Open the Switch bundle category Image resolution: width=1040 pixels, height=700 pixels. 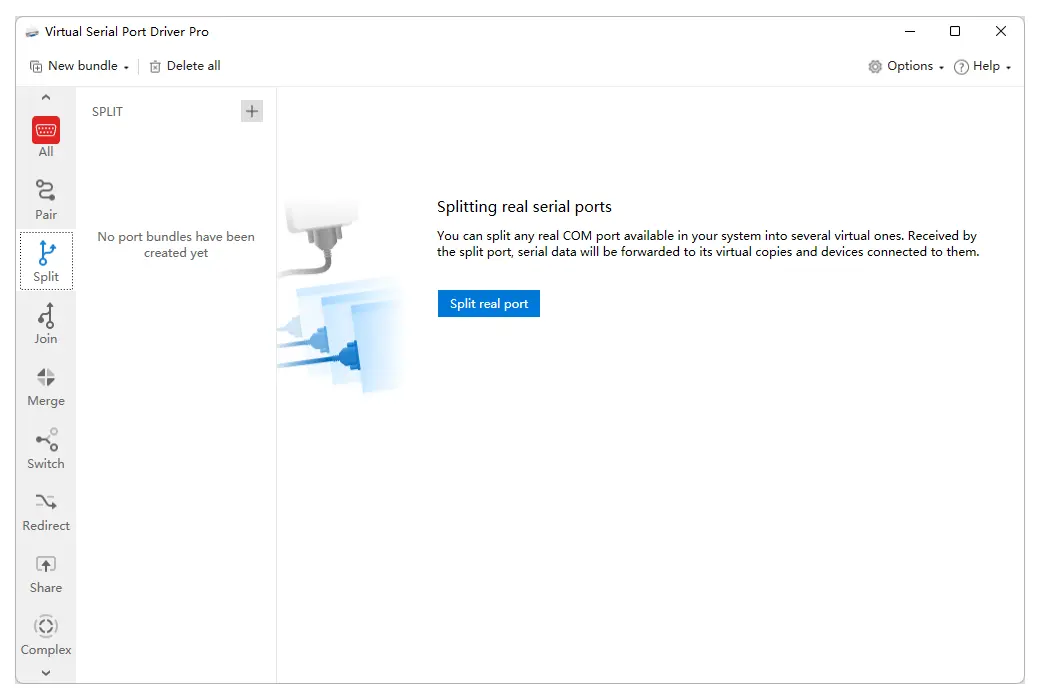(x=46, y=449)
